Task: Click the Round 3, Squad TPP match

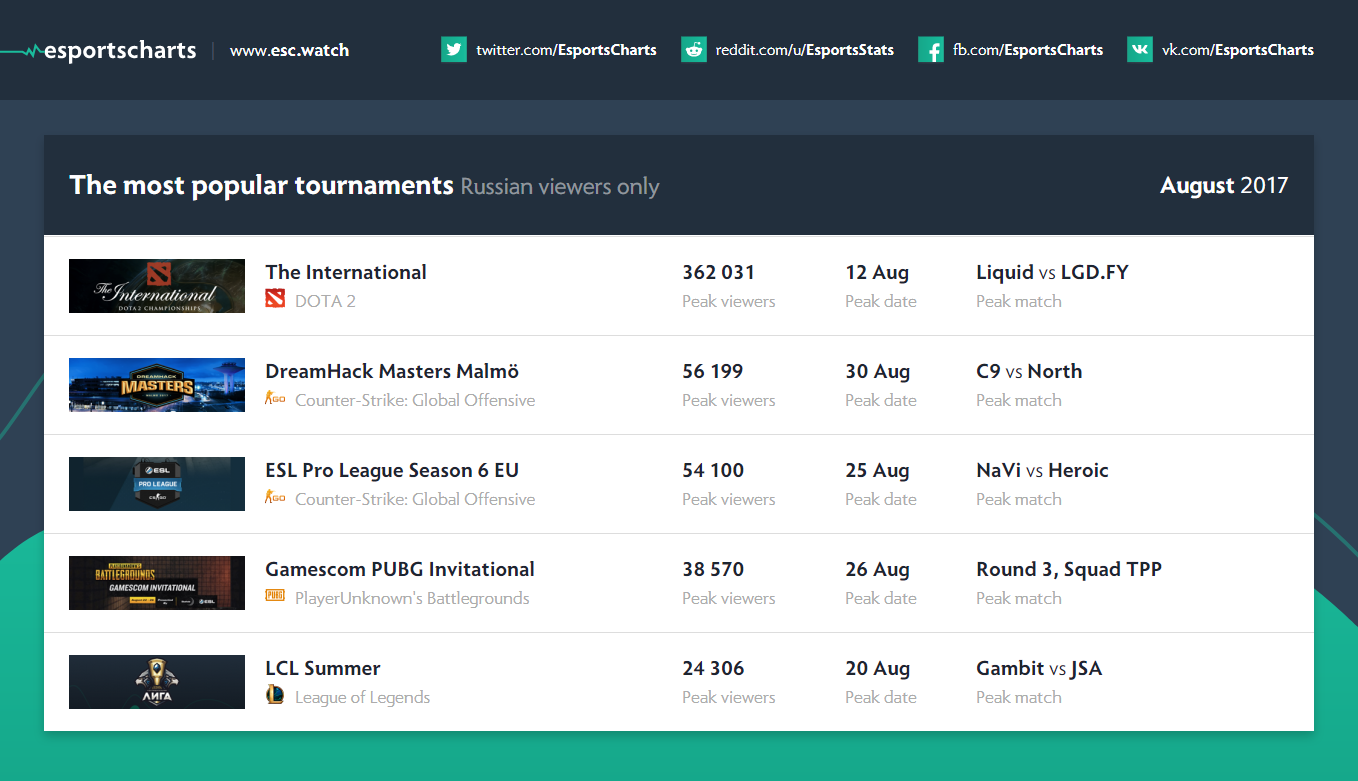Action: [1069, 570]
